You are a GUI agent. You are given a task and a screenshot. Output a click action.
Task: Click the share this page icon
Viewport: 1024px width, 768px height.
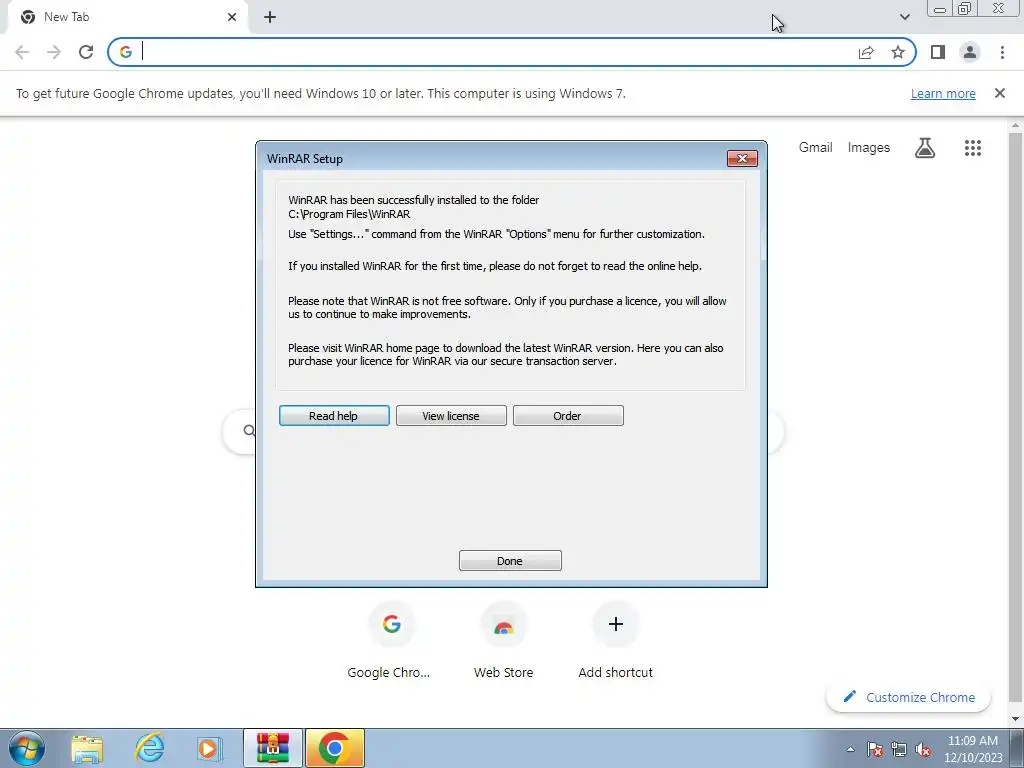click(x=866, y=52)
